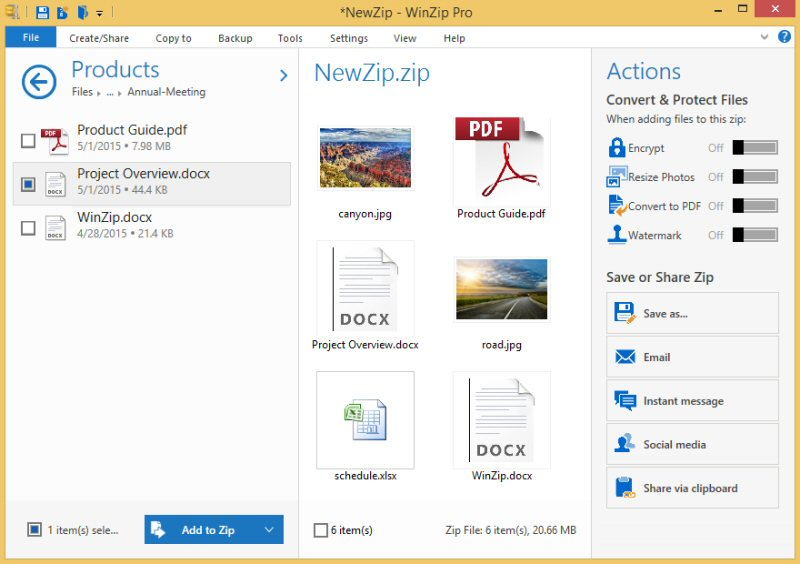Turn on the Encrypt toggle switch
The width and height of the screenshot is (800, 564).
click(x=755, y=148)
